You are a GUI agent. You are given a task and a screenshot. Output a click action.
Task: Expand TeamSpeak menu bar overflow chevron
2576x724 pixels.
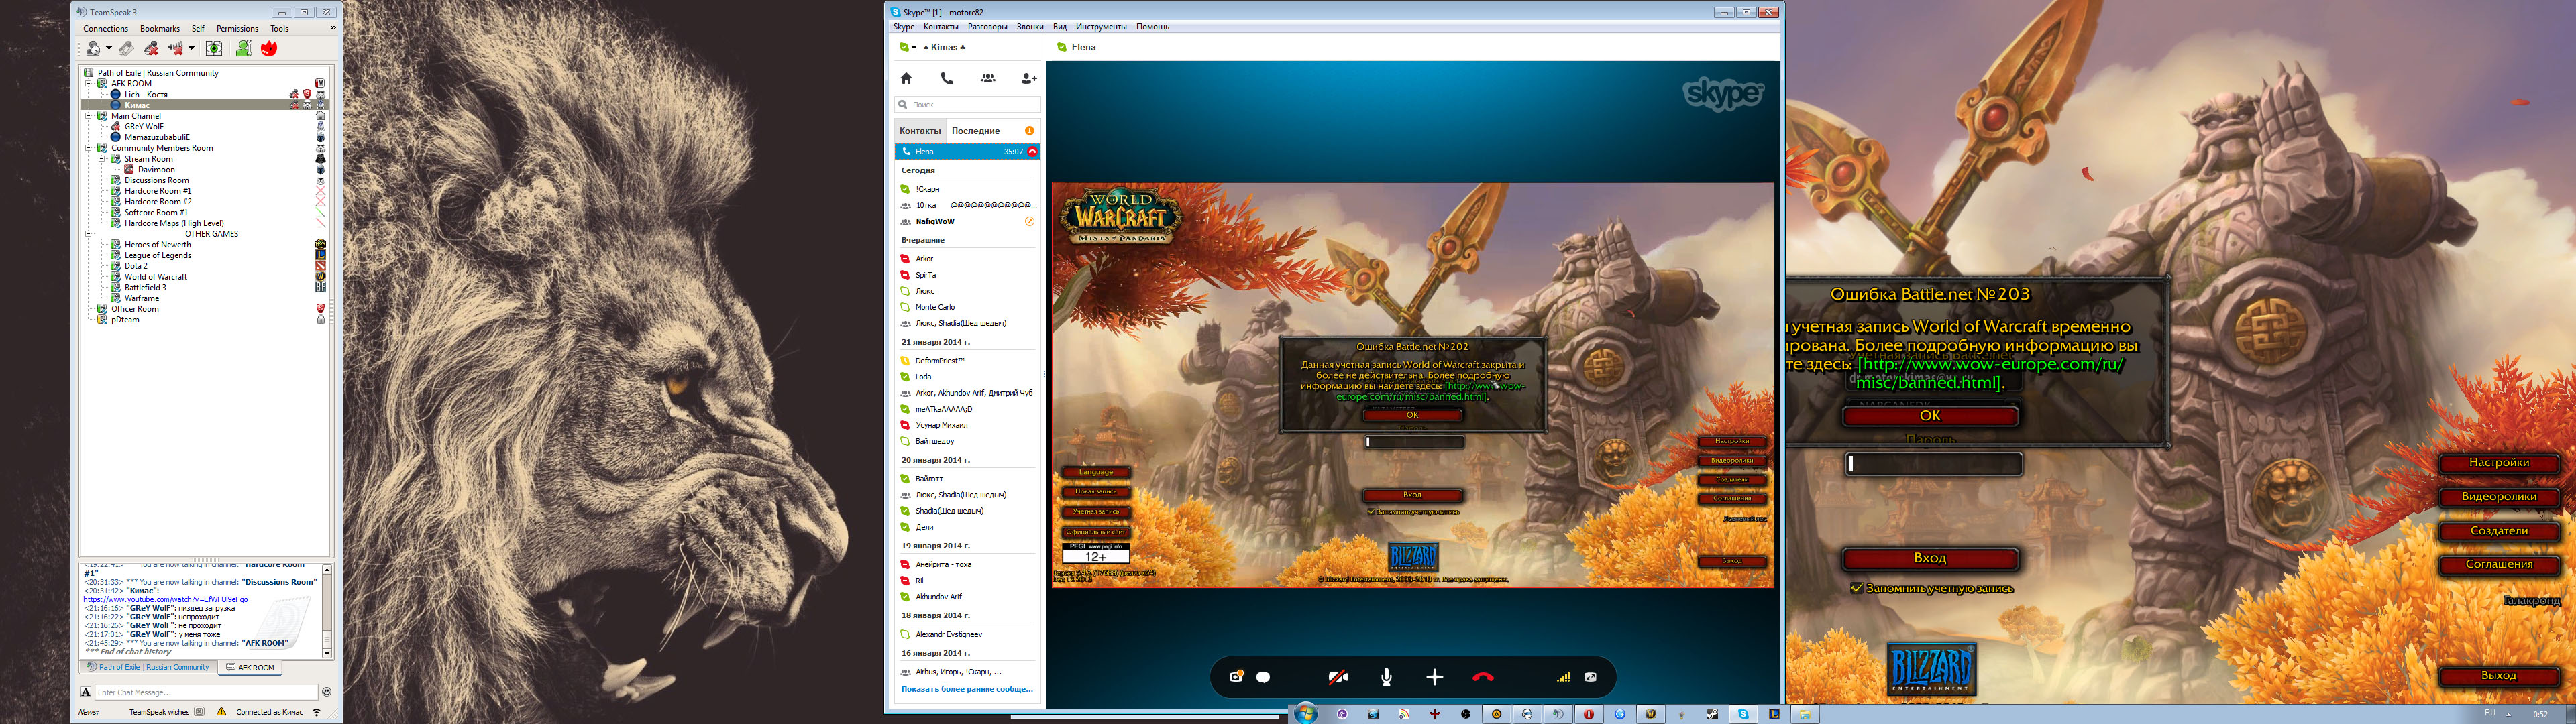click(333, 28)
